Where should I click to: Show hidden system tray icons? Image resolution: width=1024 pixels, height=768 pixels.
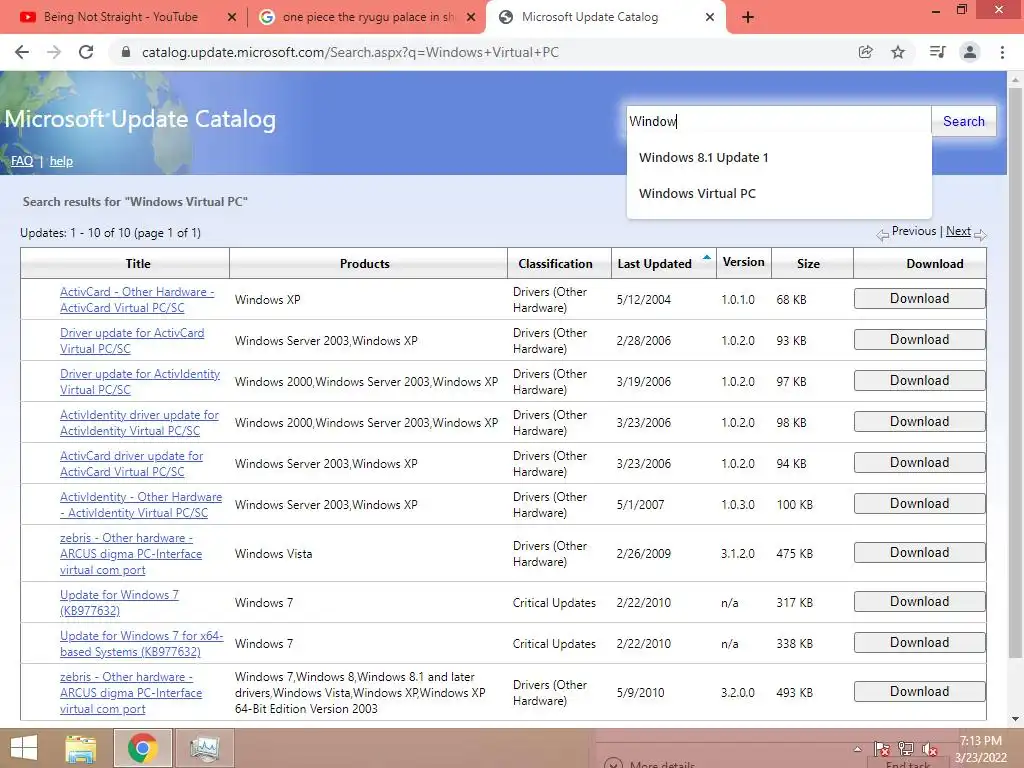857,749
